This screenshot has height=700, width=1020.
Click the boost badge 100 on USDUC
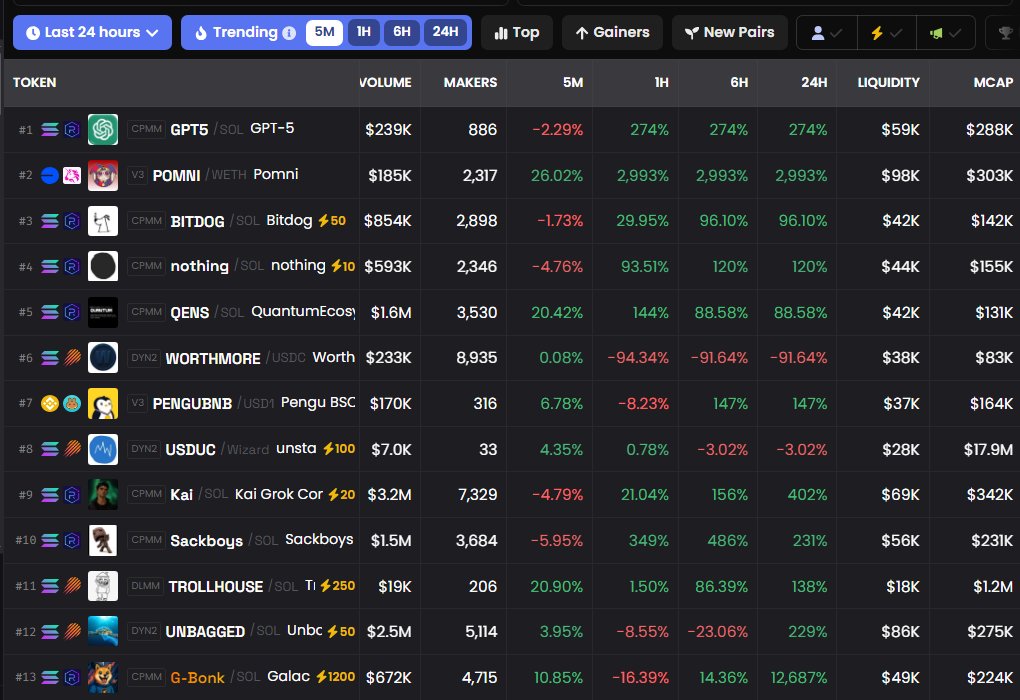coord(339,449)
